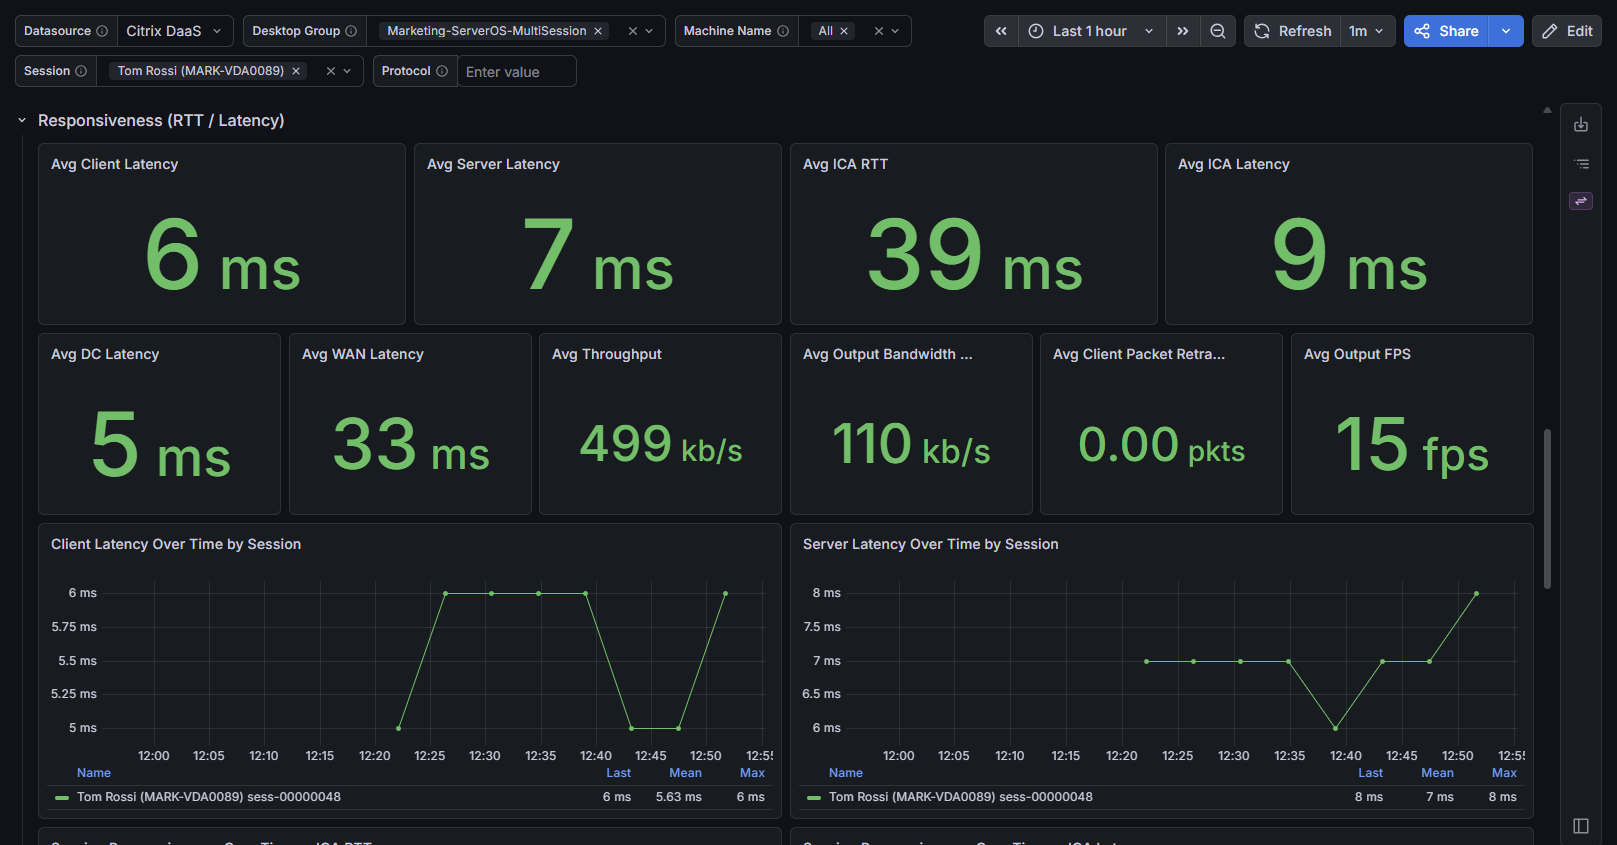Expand Machine Name dropdown chevron

[x=895, y=31]
